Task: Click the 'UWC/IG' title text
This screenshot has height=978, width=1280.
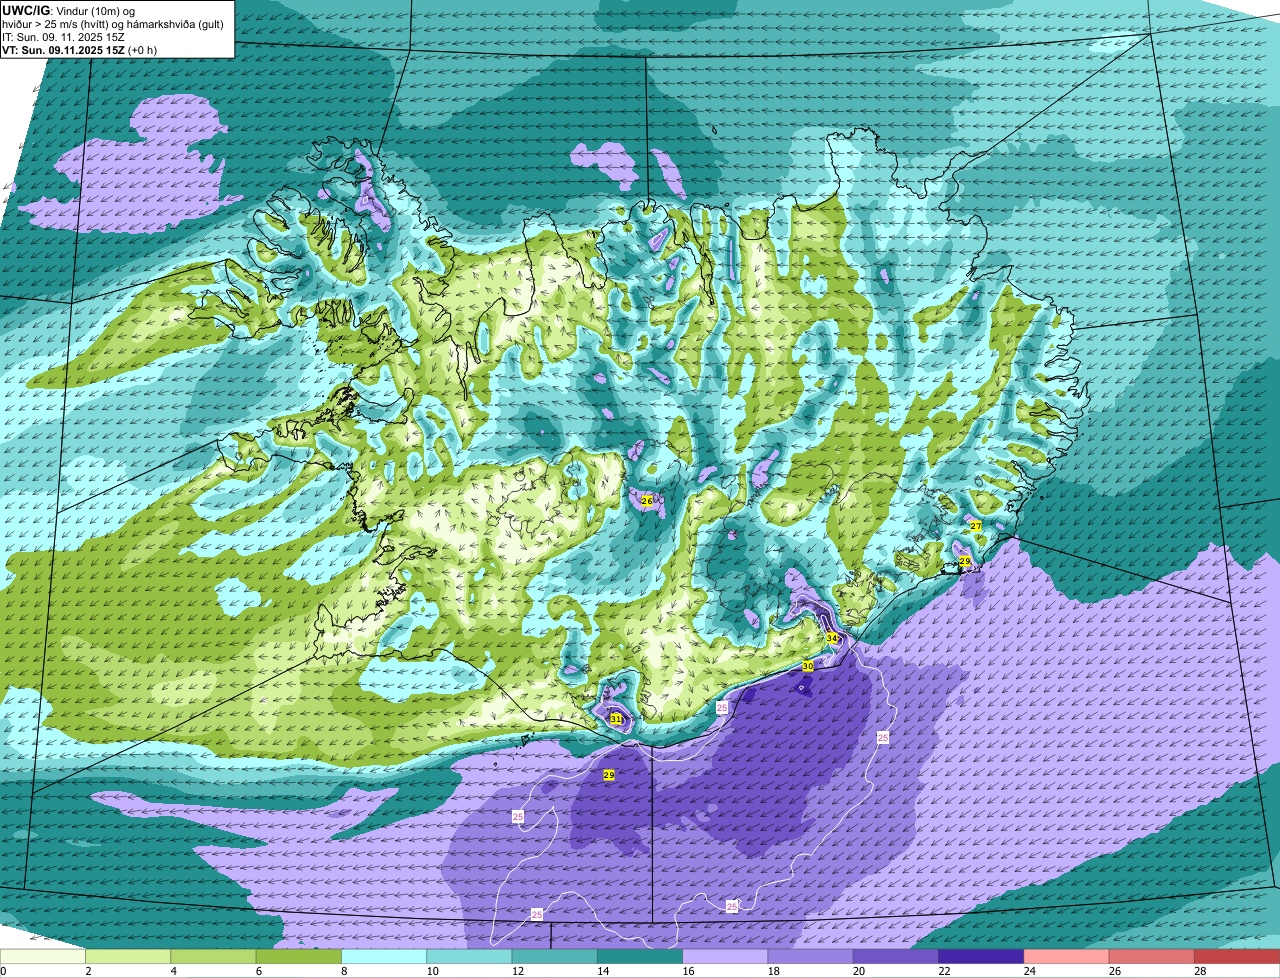Action: click(x=27, y=10)
